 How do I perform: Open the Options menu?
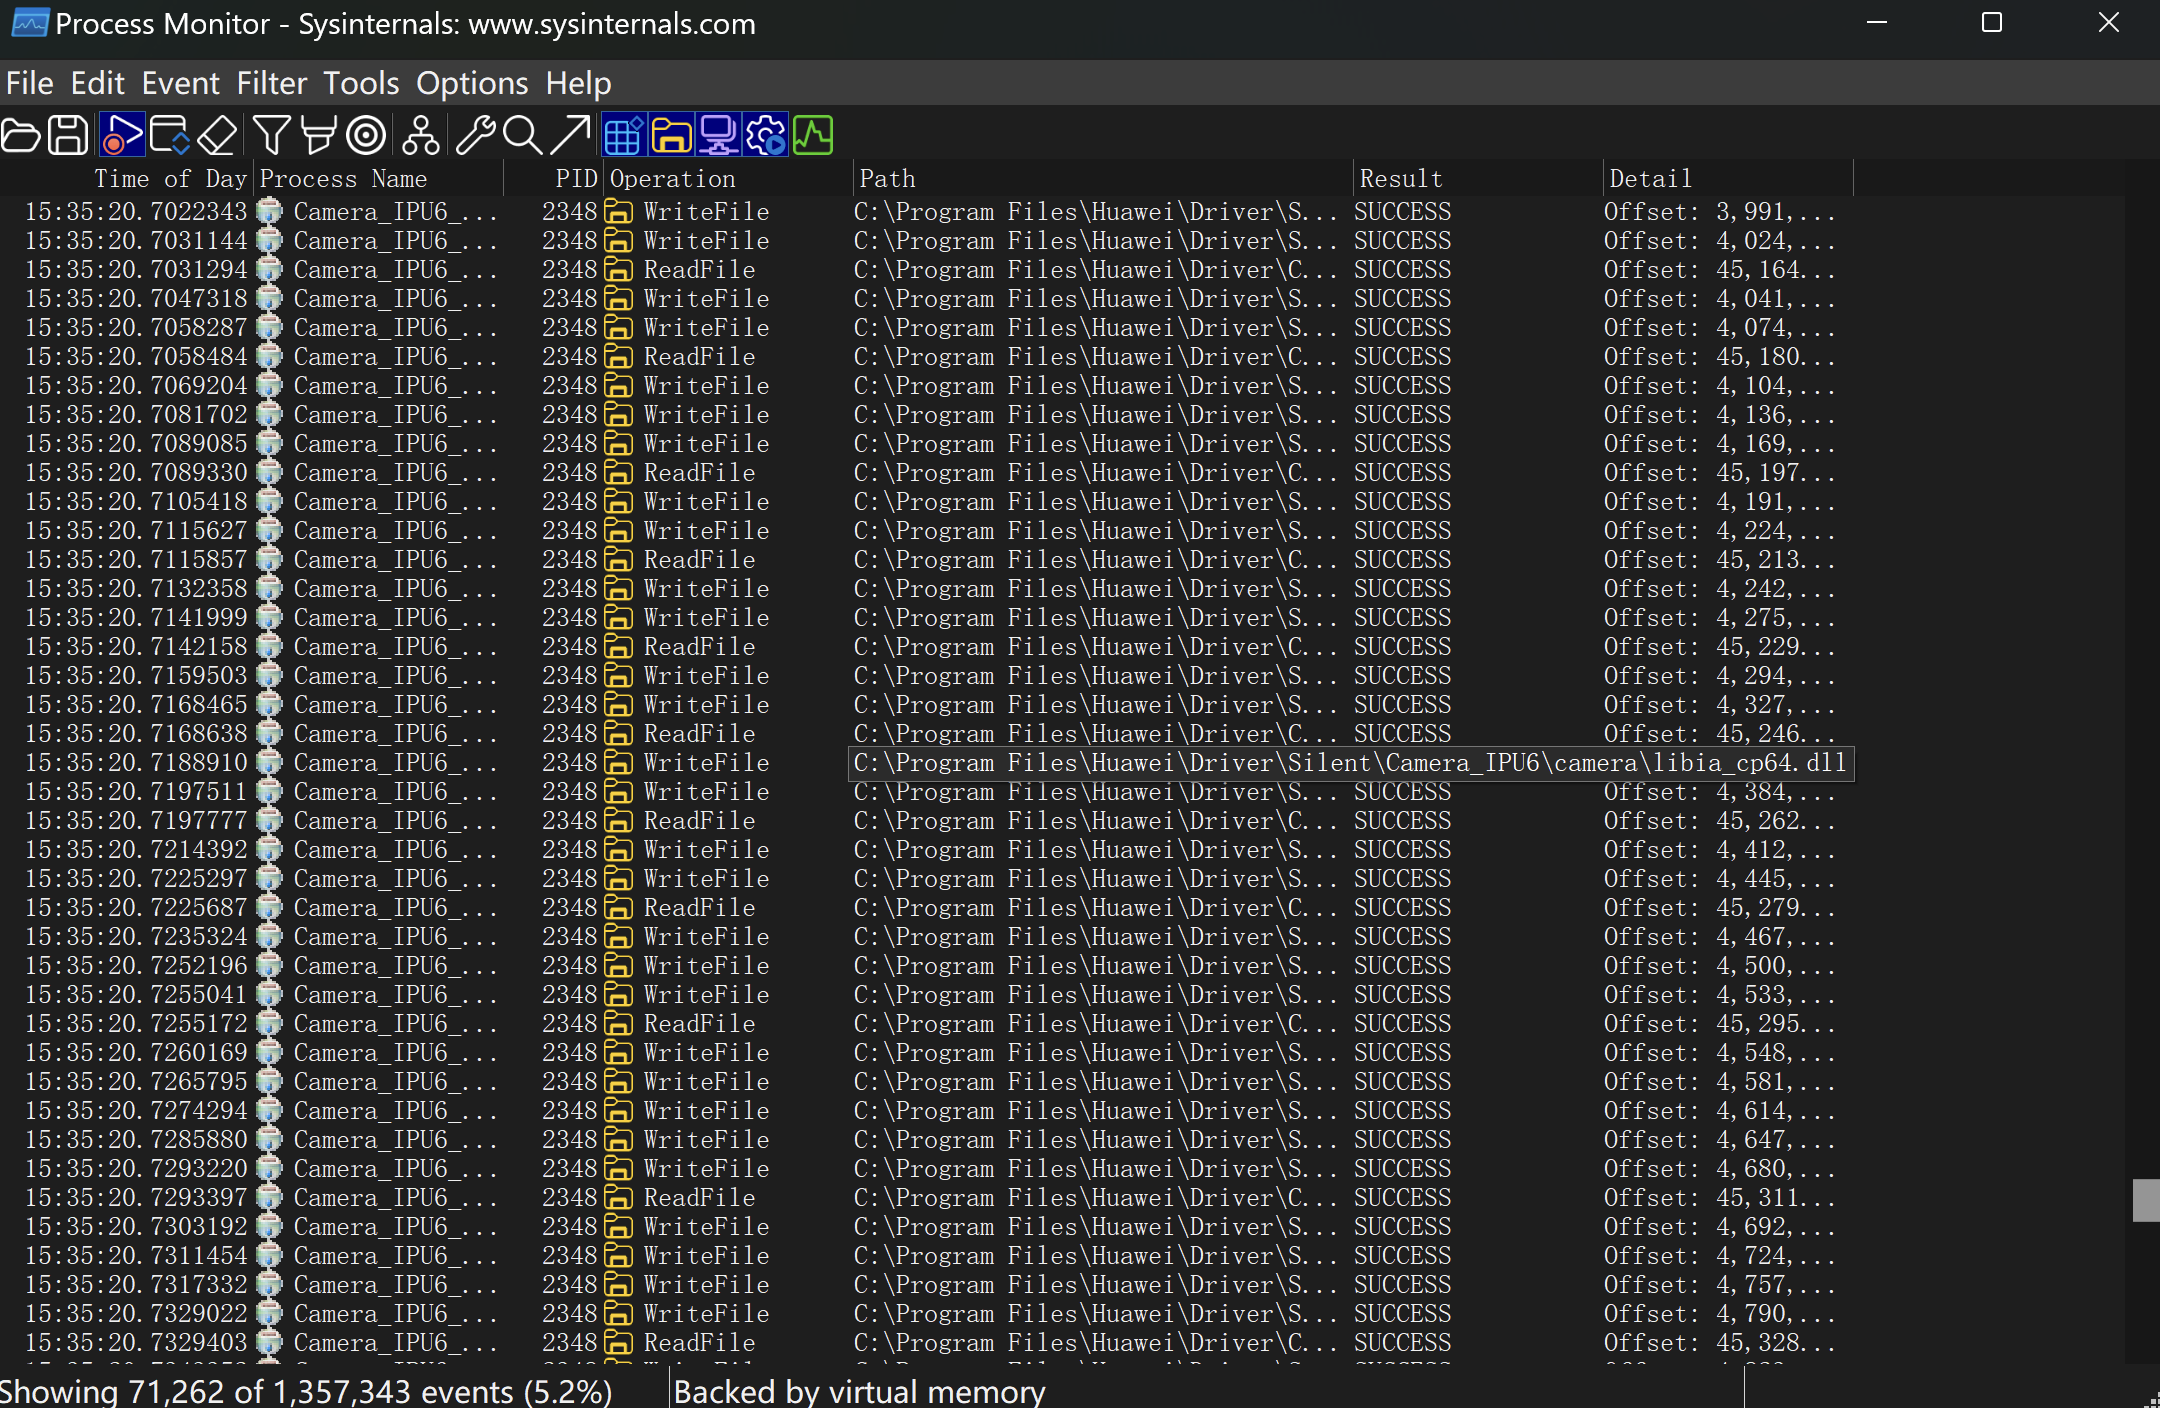tap(472, 83)
